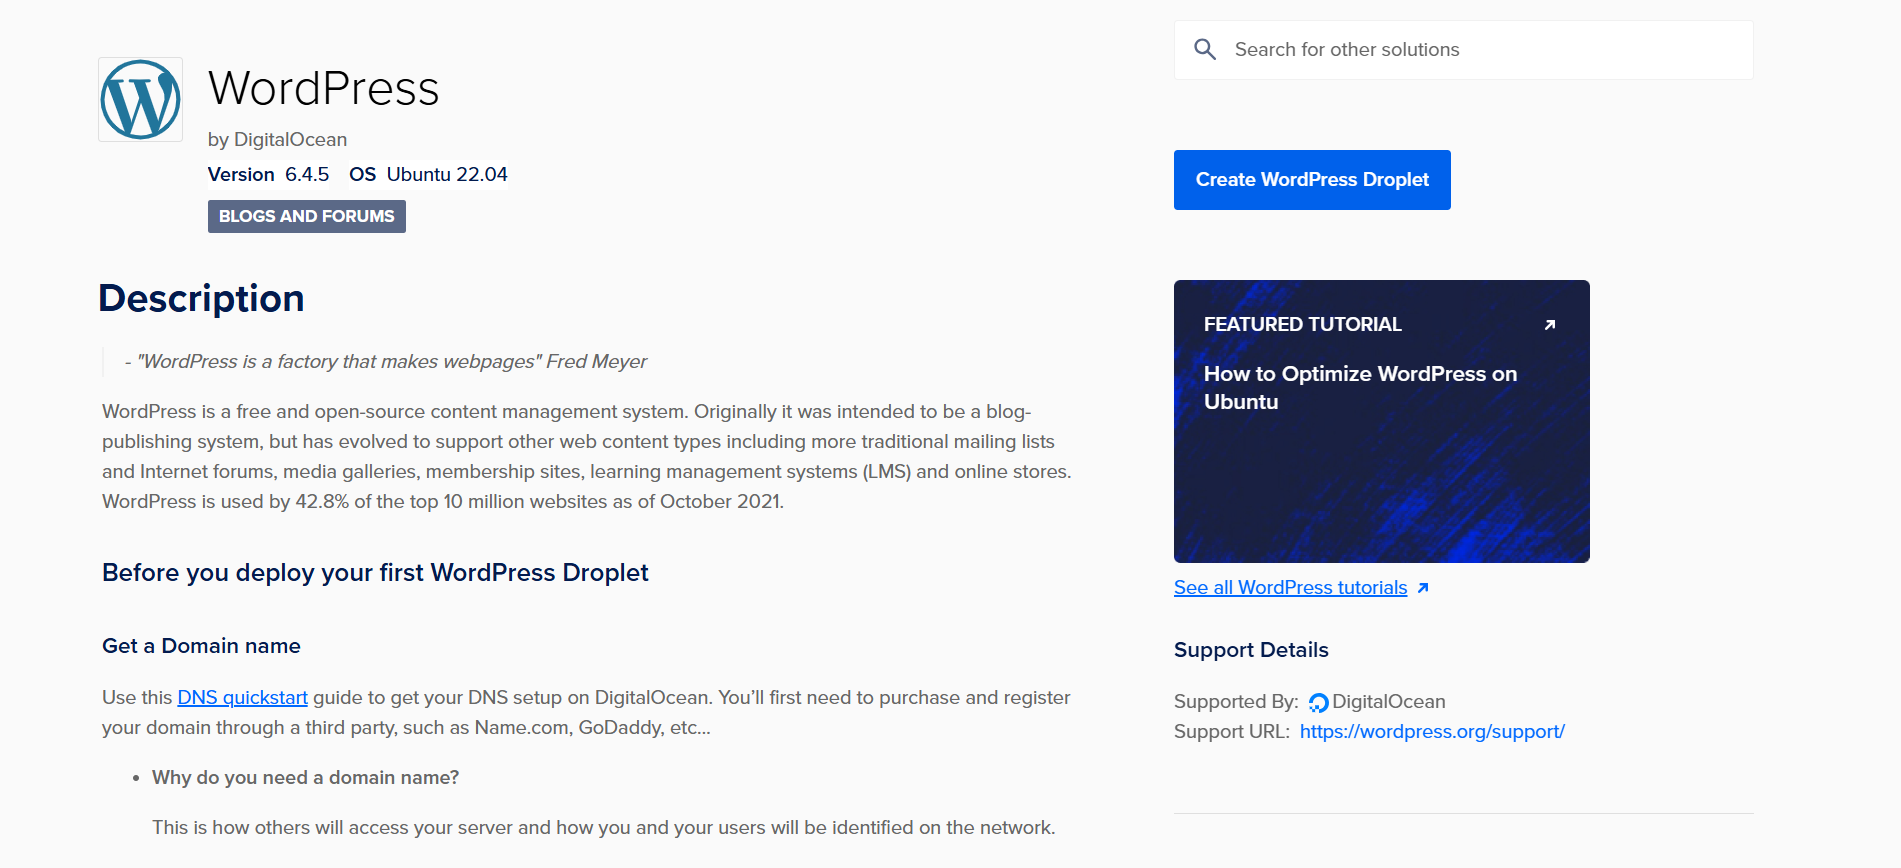Image resolution: width=1901 pixels, height=868 pixels.
Task: Click the Version 6.4.5 text
Action: tap(268, 174)
